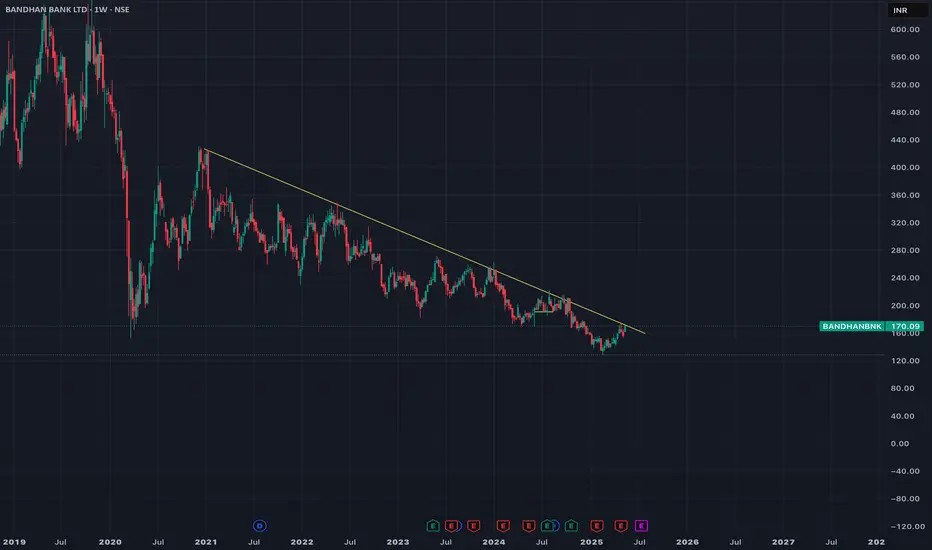Click the BANDHANBNK 170.09 price label
Screen dimensions: 932x550
871,326
